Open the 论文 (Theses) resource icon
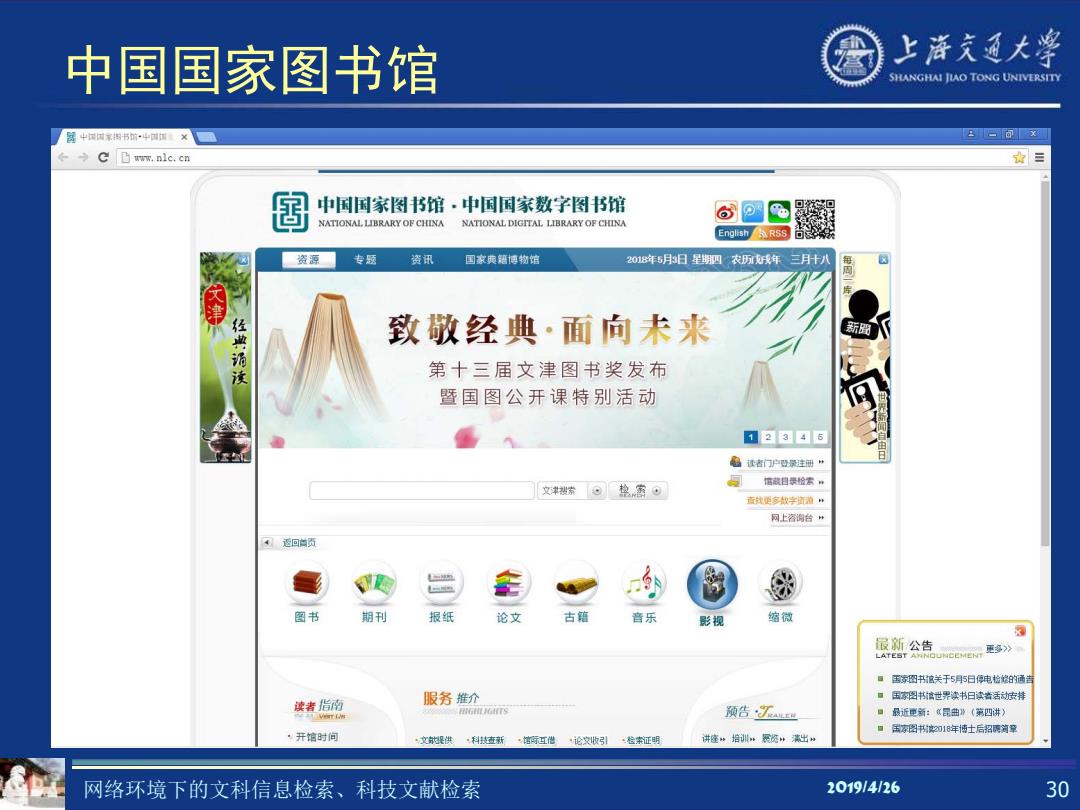 point(509,592)
